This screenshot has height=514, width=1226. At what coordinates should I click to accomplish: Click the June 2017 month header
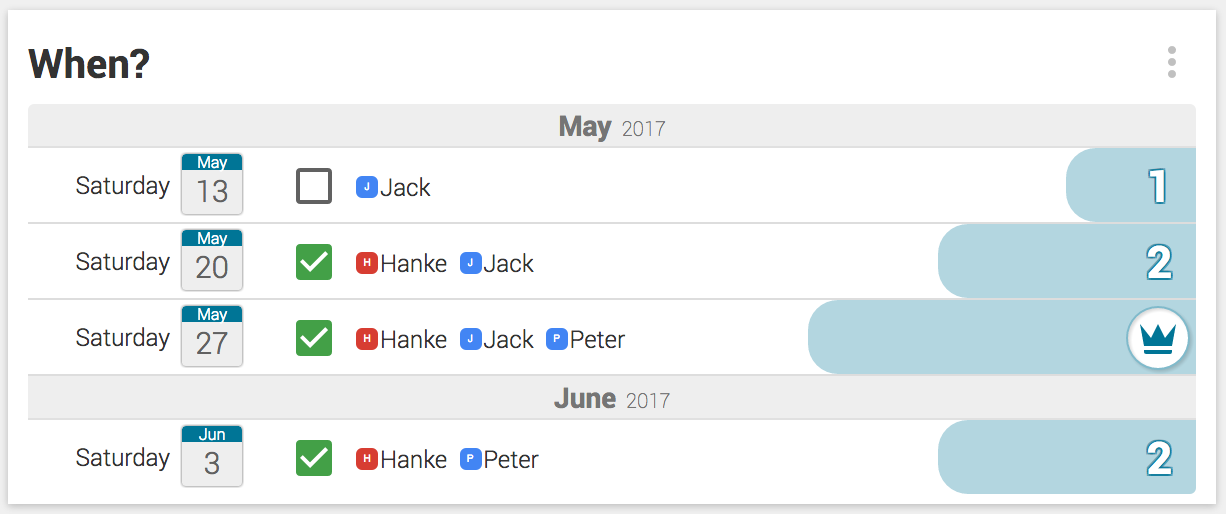coord(611,399)
